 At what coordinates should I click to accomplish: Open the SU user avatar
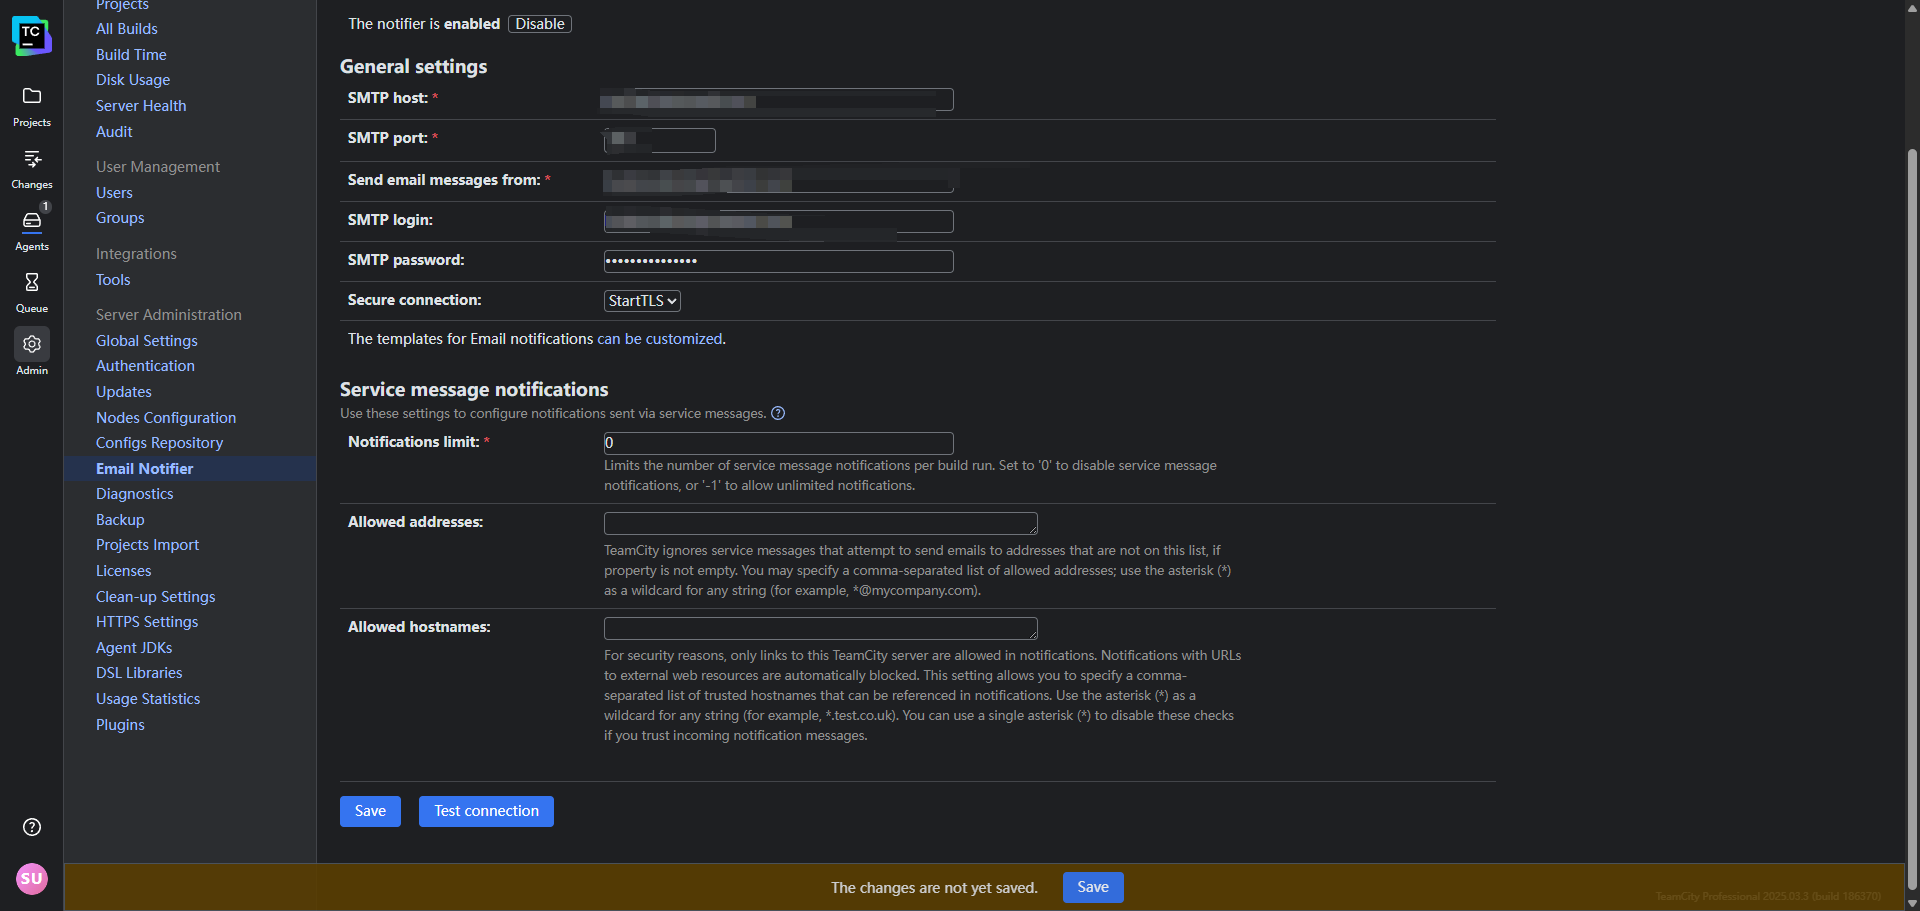click(32, 879)
